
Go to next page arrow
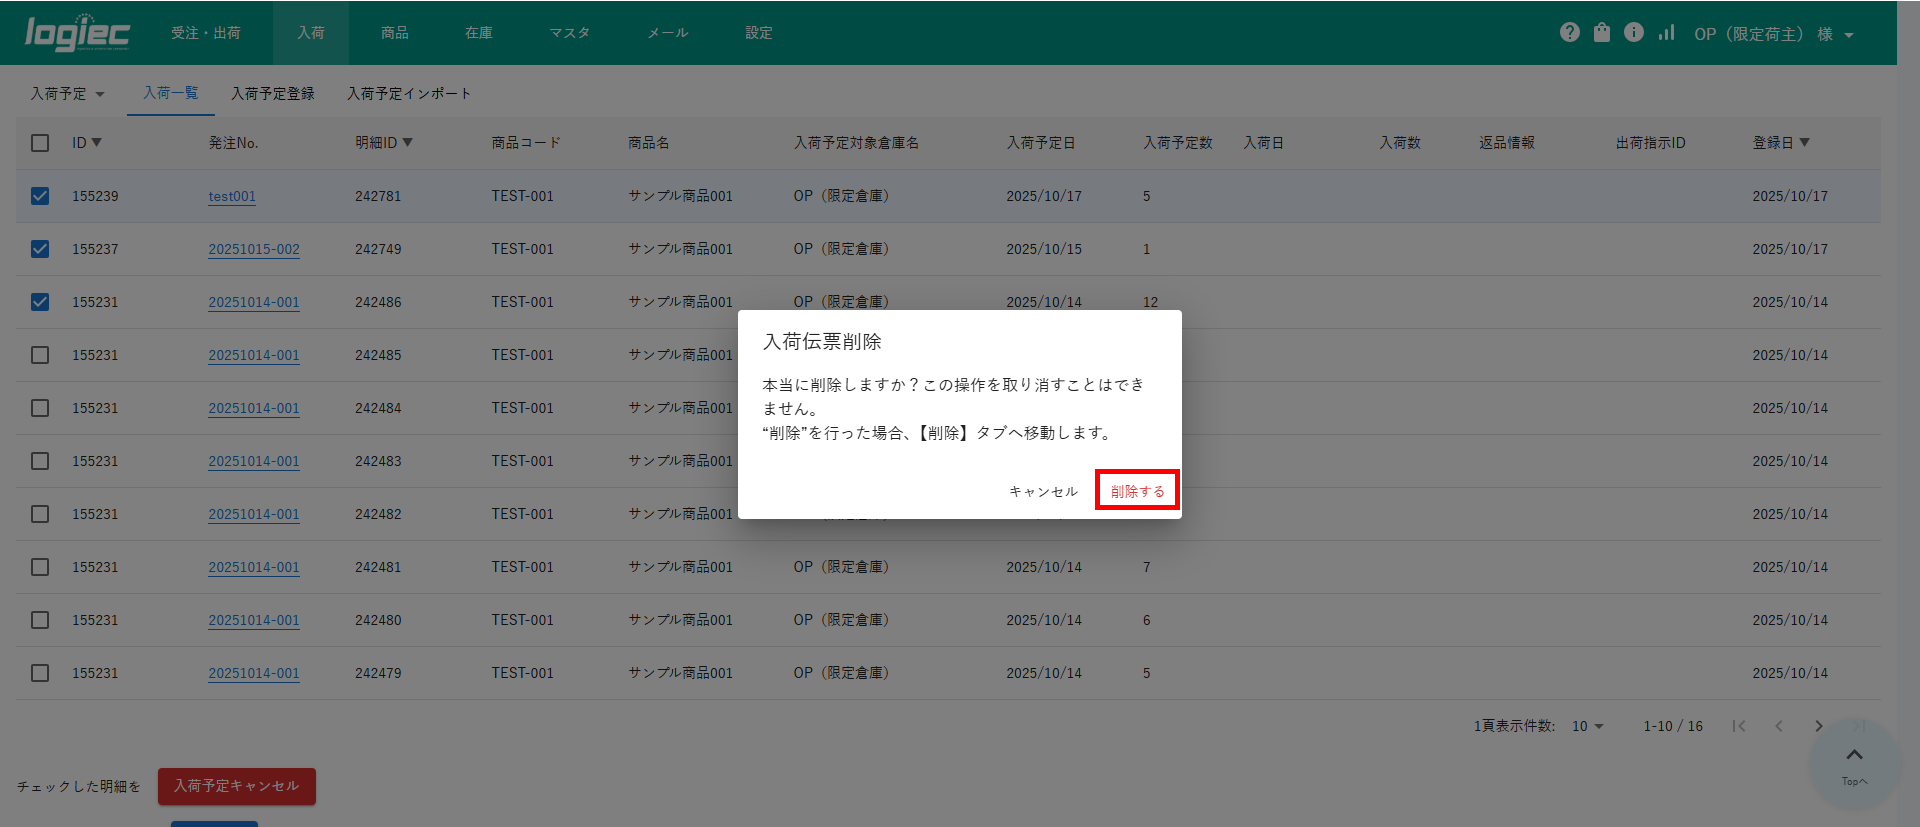1819,726
